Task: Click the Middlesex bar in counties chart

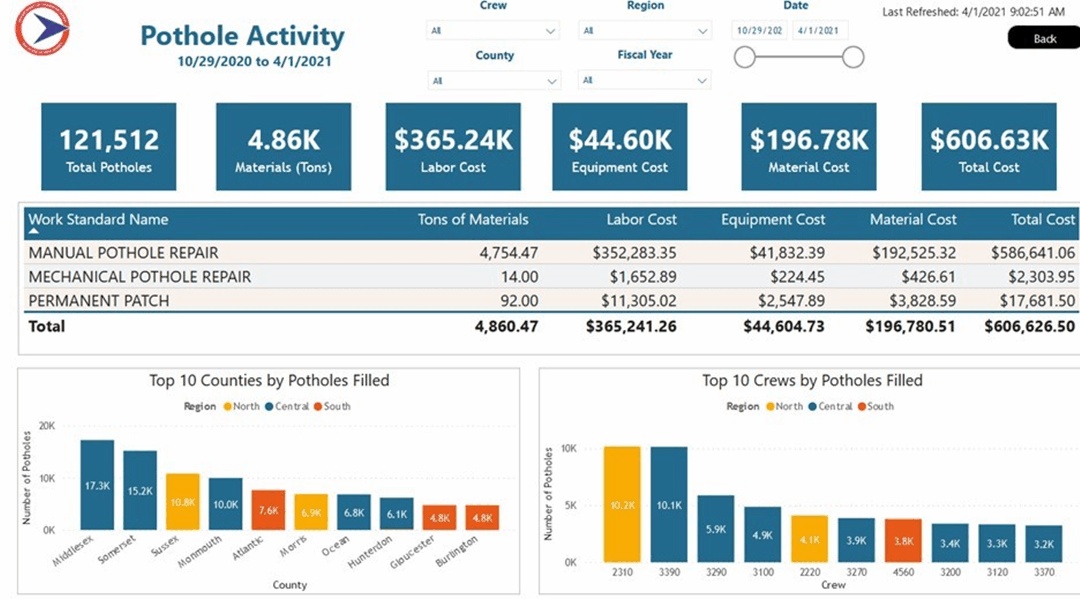Action: [97, 485]
